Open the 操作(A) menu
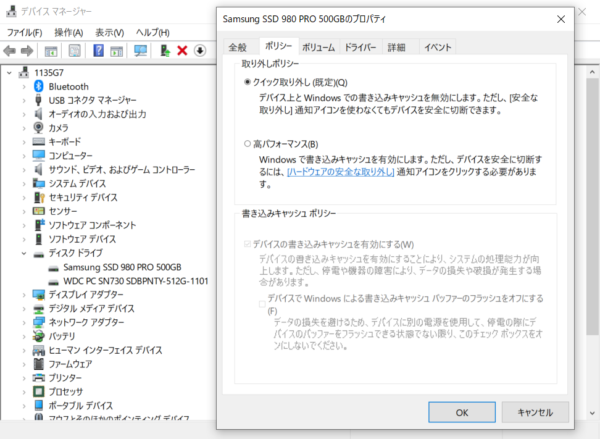The image size is (600, 439). 69,33
